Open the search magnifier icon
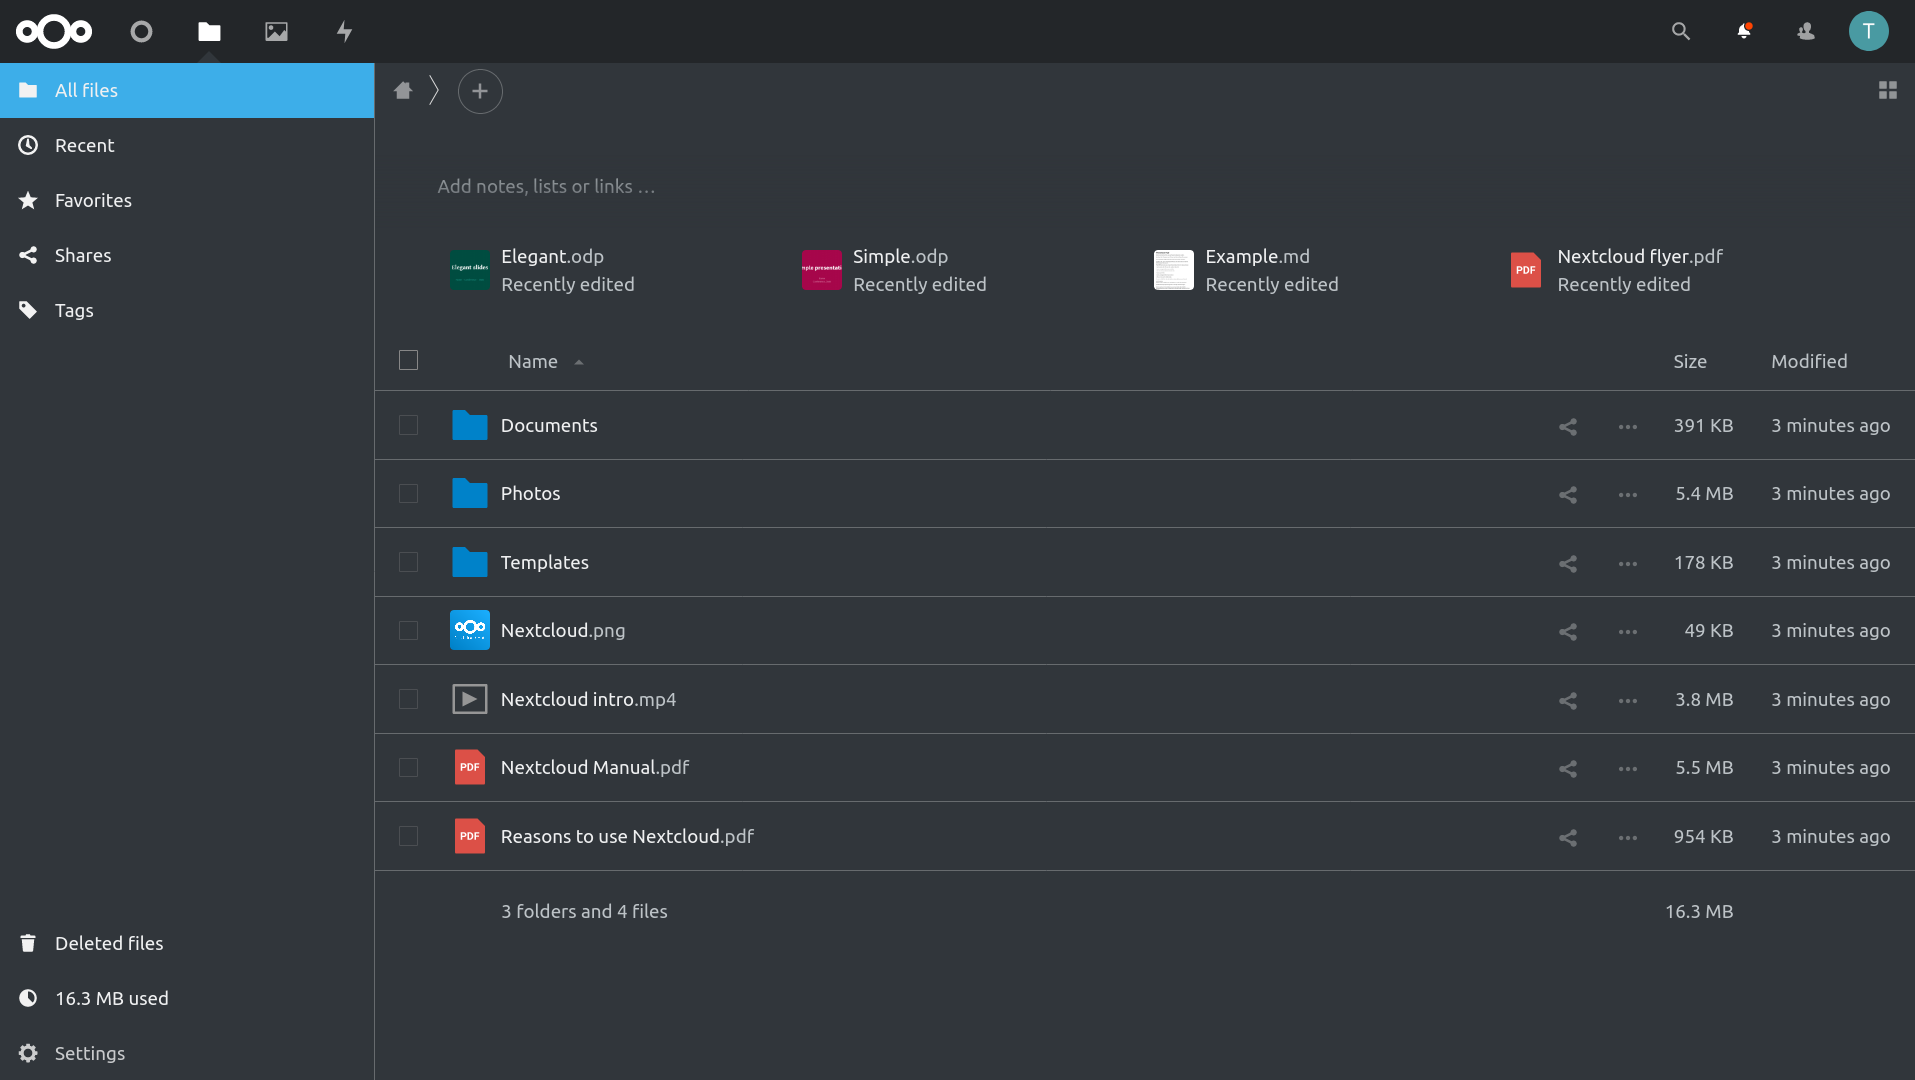1915x1080 pixels. coord(1680,32)
